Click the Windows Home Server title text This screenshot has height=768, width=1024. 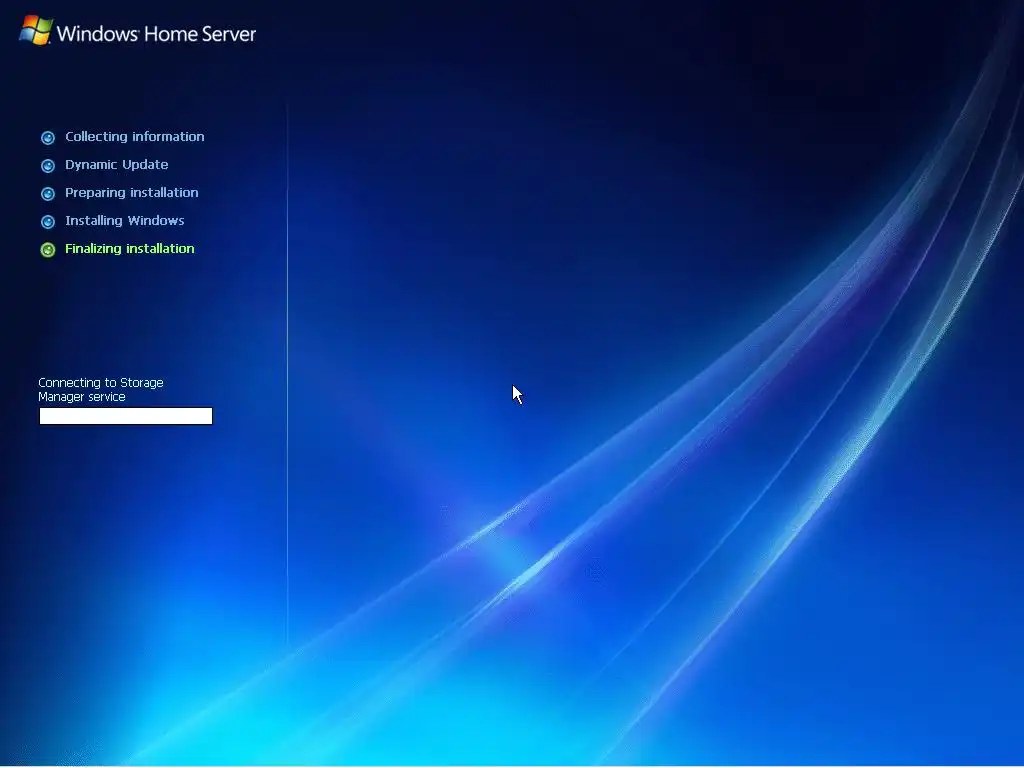[x=157, y=34]
